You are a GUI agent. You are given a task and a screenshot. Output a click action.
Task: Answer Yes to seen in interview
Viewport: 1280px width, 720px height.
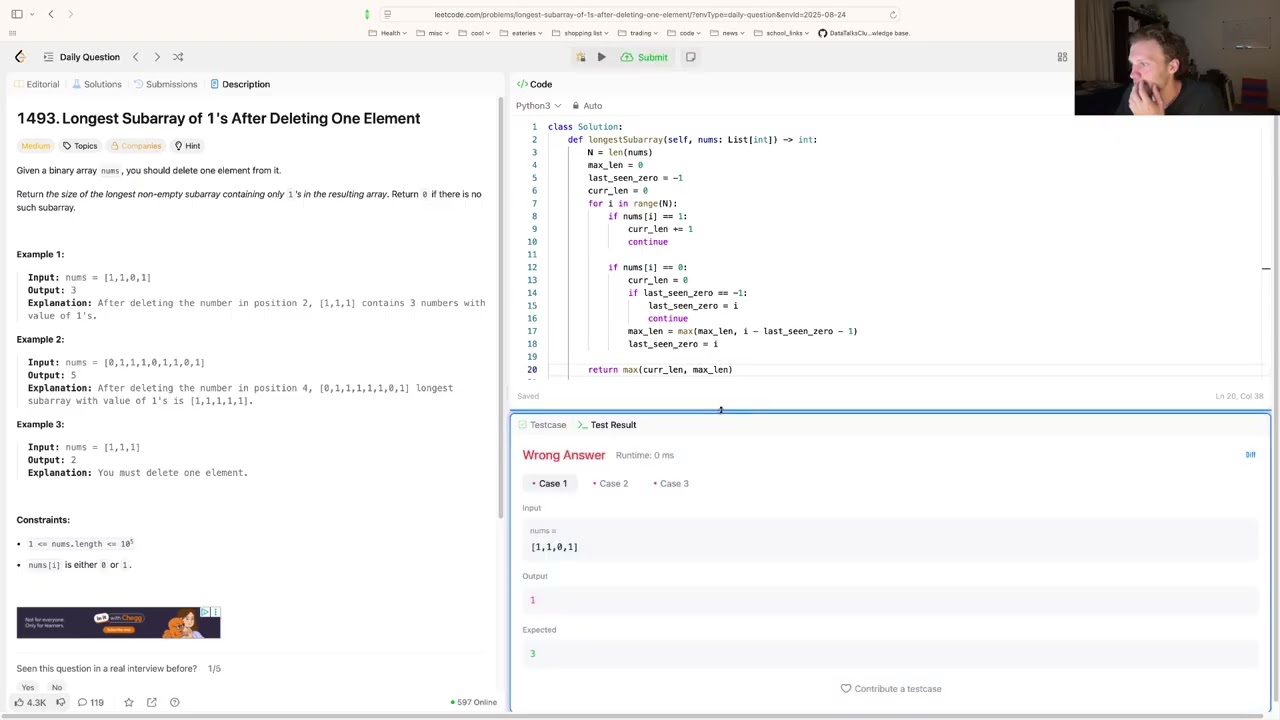pos(28,688)
